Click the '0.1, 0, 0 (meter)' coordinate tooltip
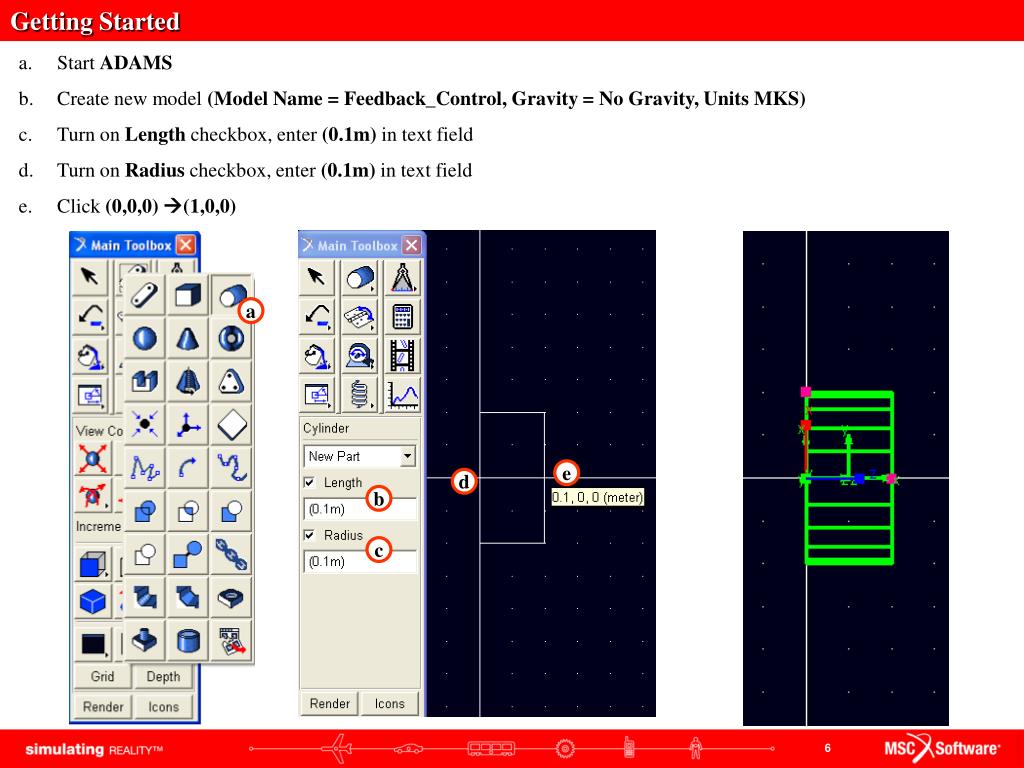This screenshot has width=1024, height=768. pyautogui.click(x=598, y=498)
